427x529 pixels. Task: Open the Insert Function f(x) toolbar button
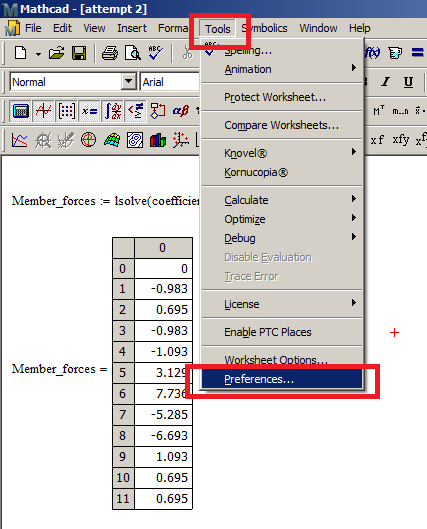pos(373,53)
